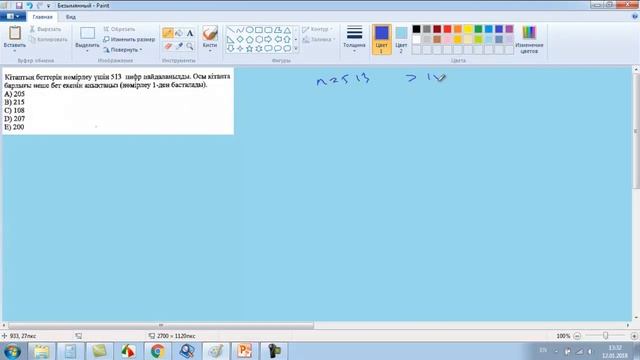Click the Crop (Обрезать) button
Screen dimensions: 640x360
tap(119, 29)
